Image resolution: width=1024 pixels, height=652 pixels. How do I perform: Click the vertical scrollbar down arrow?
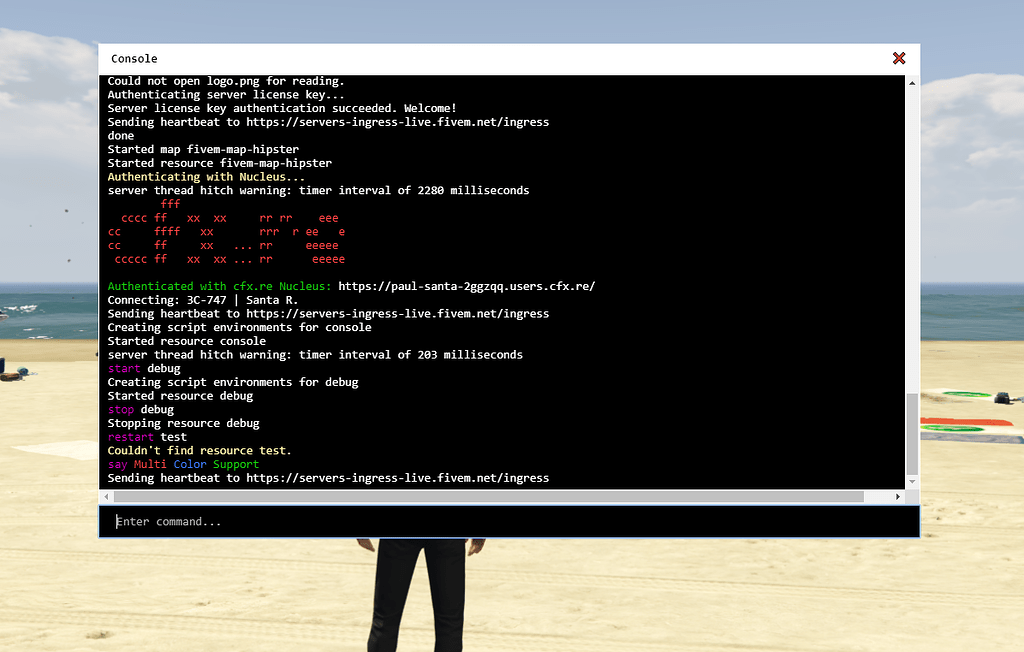(x=912, y=481)
